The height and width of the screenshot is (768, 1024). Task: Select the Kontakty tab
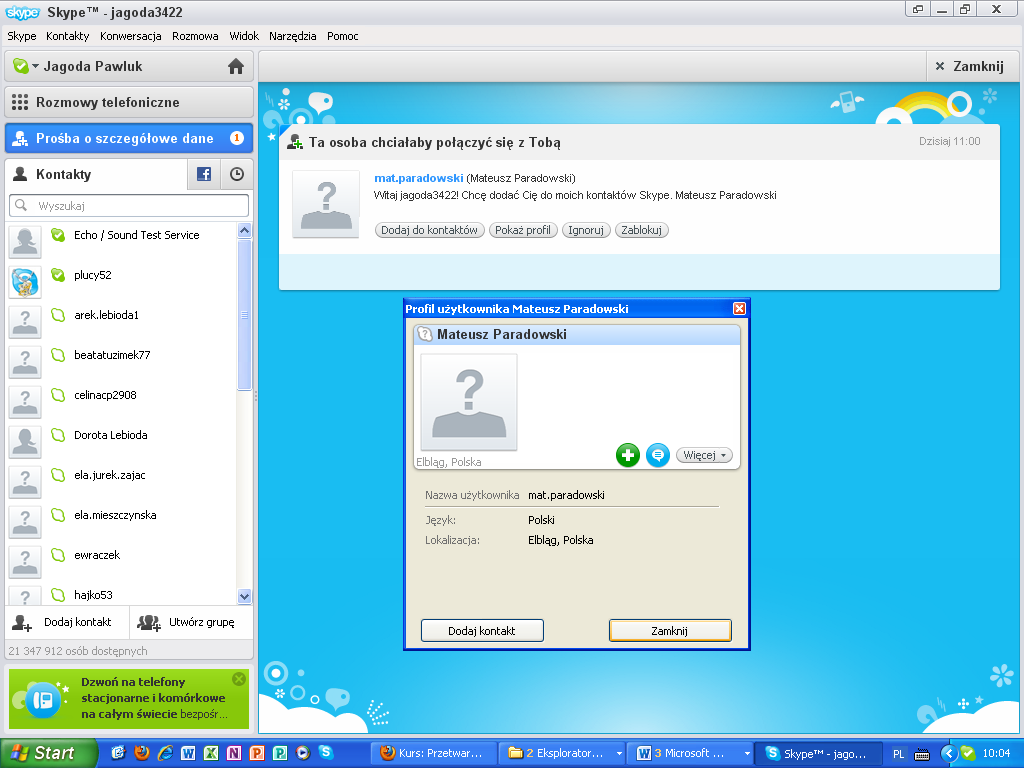pos(96,174)
